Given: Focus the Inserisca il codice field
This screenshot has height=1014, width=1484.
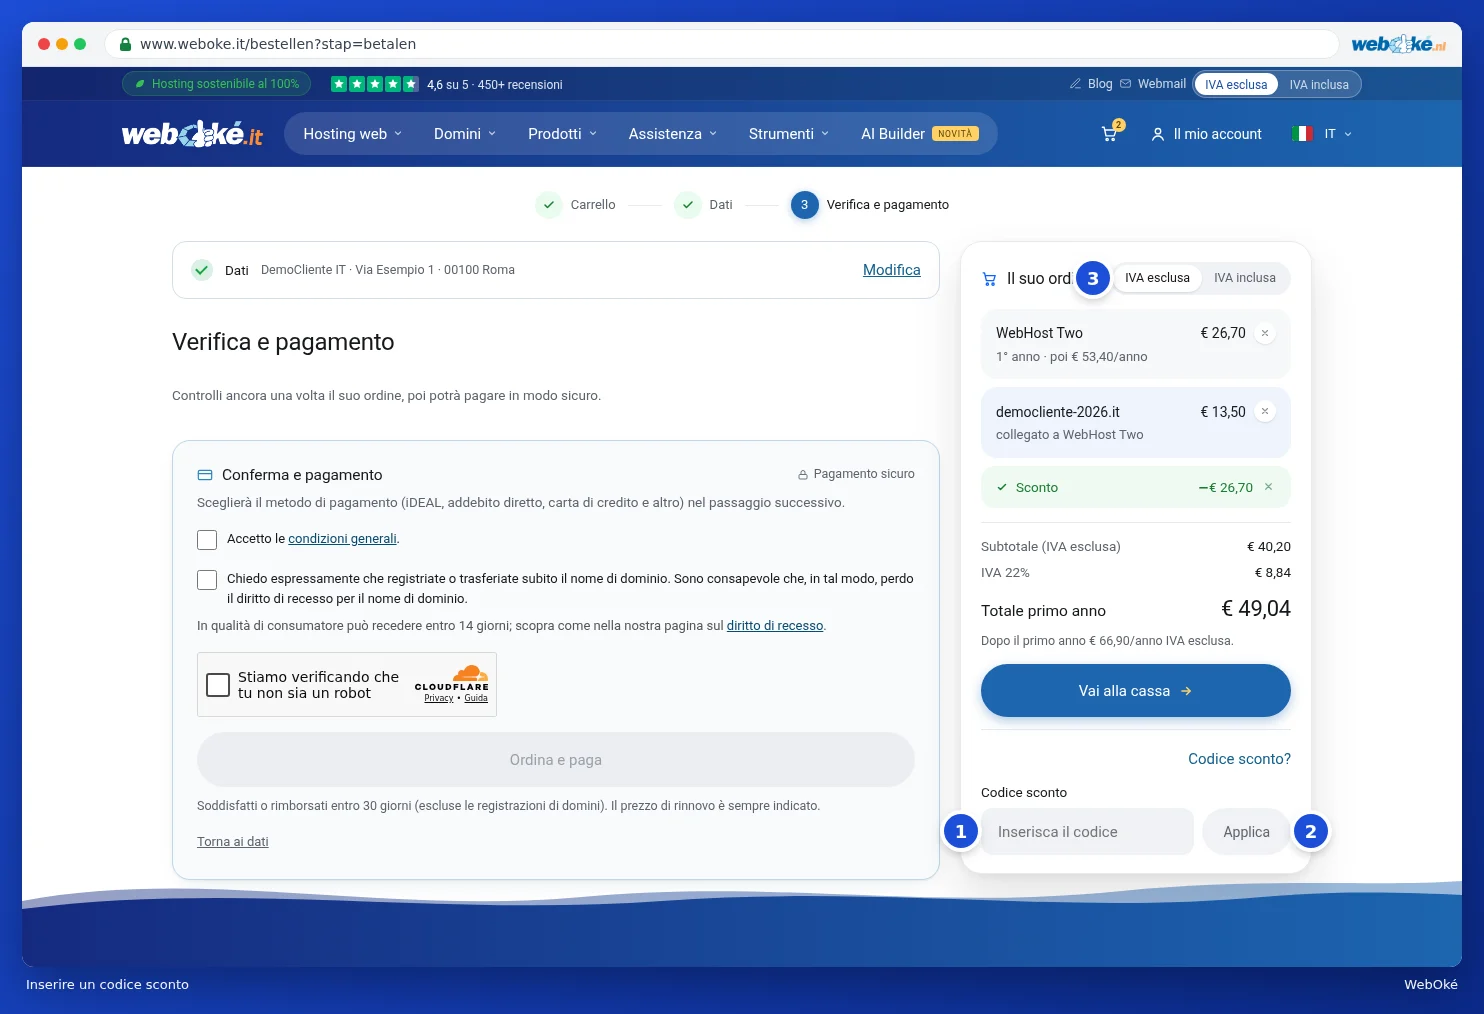Looking at the screenshot, I should tap(1087, 832).
